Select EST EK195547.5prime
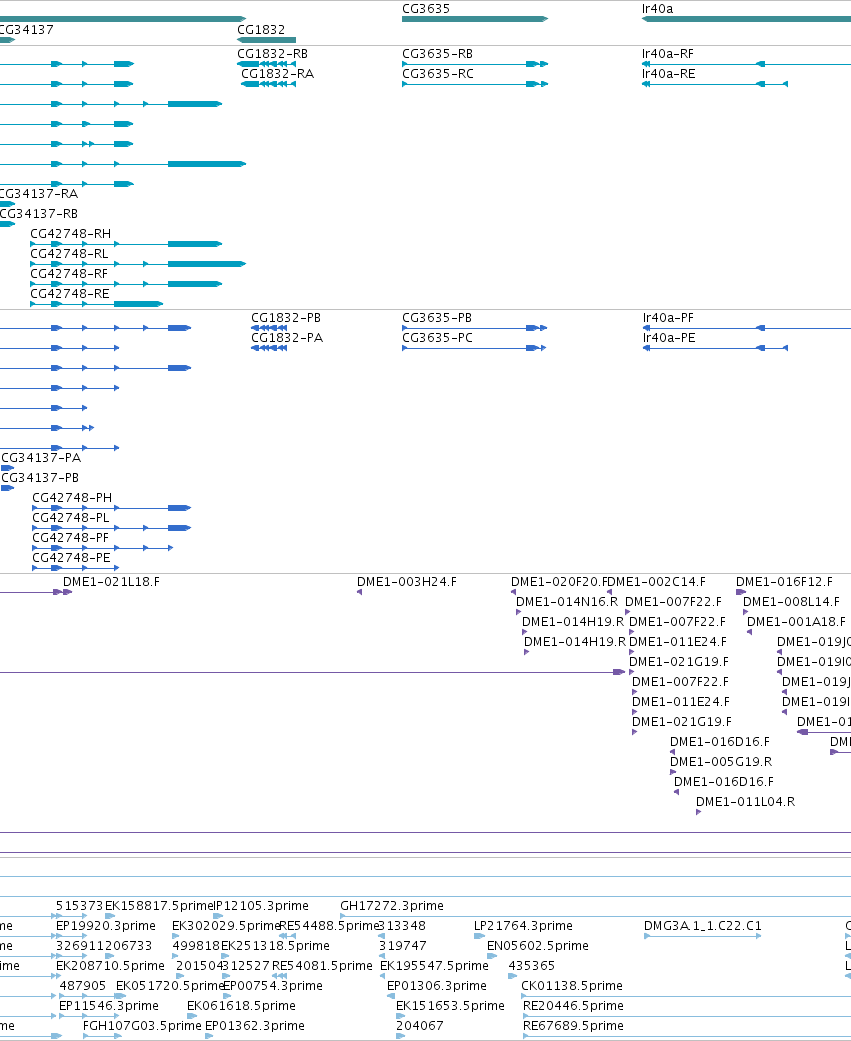The height and width of the screenshot is (1041, 851). pos(434,965)
